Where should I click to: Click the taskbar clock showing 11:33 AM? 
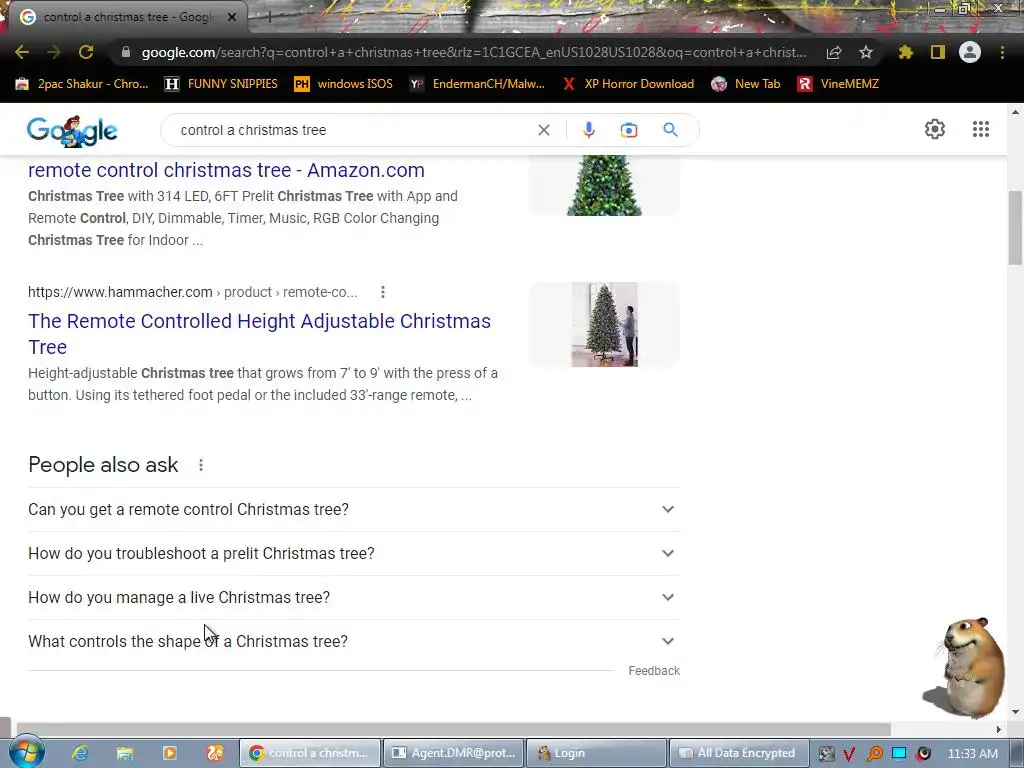[x=972, y=754]
